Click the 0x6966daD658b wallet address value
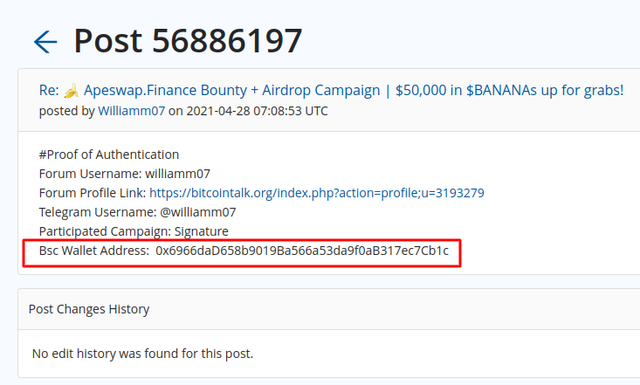Viewport: 640px width, 385px height. 302,251
